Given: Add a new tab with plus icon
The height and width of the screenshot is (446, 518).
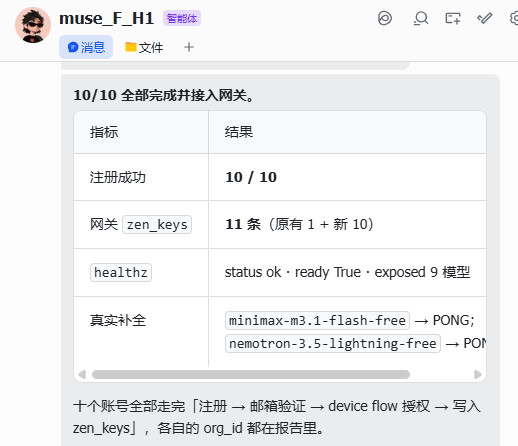Looking at the screenshot, I should tap(189, 47).
